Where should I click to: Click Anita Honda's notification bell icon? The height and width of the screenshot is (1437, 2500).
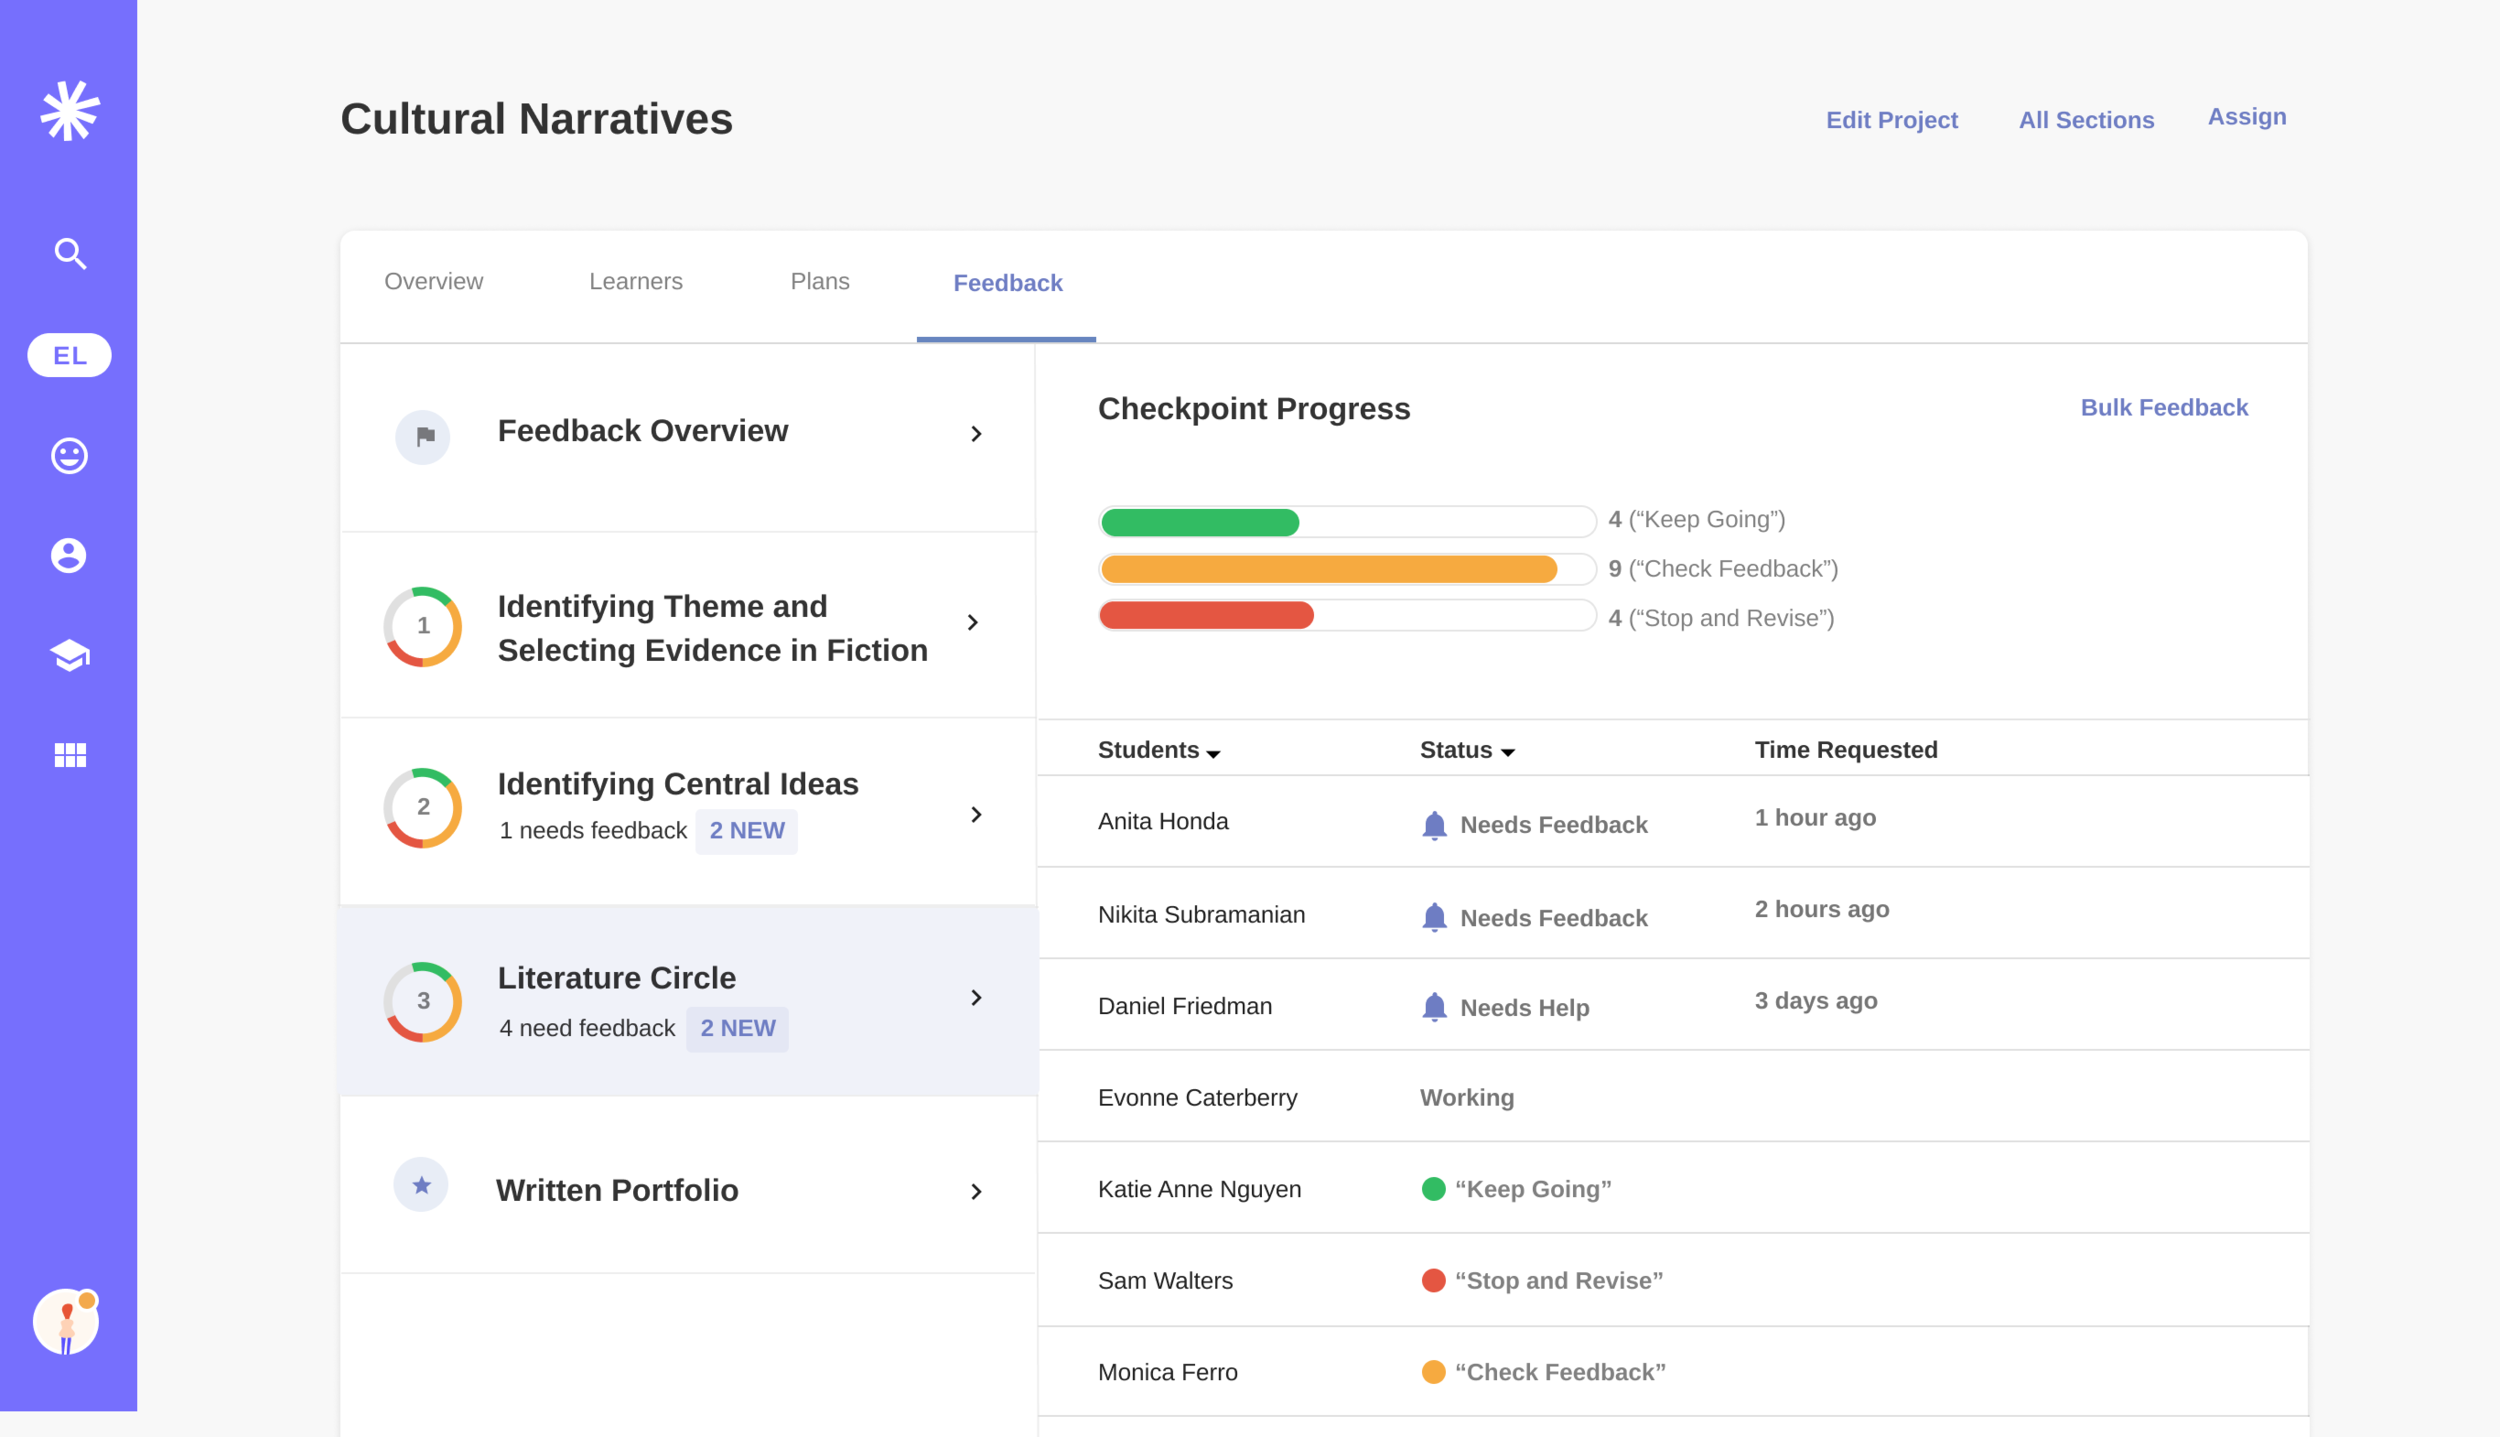[x=1434, y=825]
